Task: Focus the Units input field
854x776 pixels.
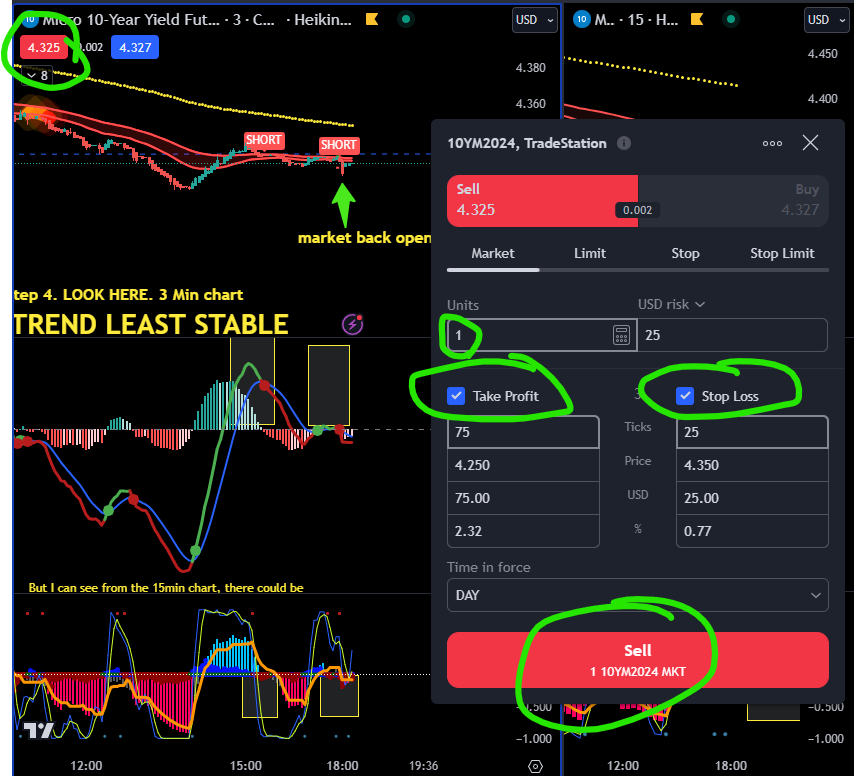Action: [x=542, y=335]
